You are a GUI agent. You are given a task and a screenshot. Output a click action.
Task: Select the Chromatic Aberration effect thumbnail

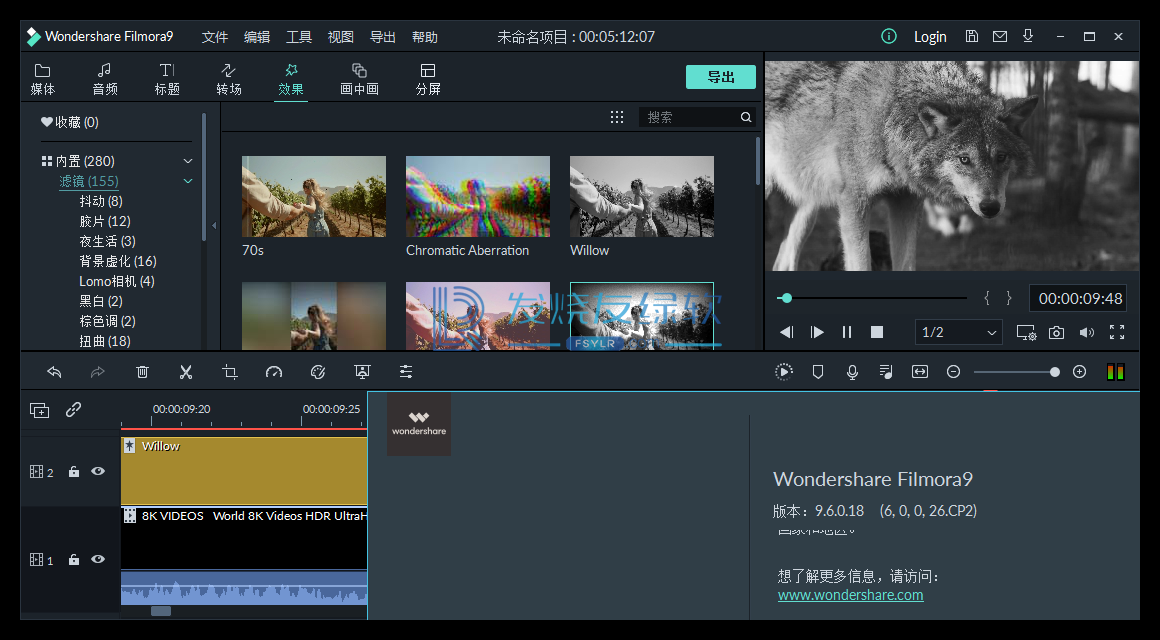pyautogui.click(x=478, y=196)
